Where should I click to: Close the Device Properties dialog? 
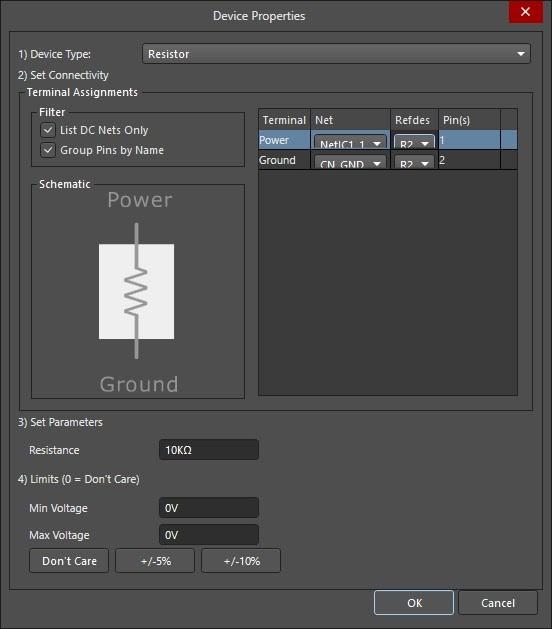coord(526,12)
